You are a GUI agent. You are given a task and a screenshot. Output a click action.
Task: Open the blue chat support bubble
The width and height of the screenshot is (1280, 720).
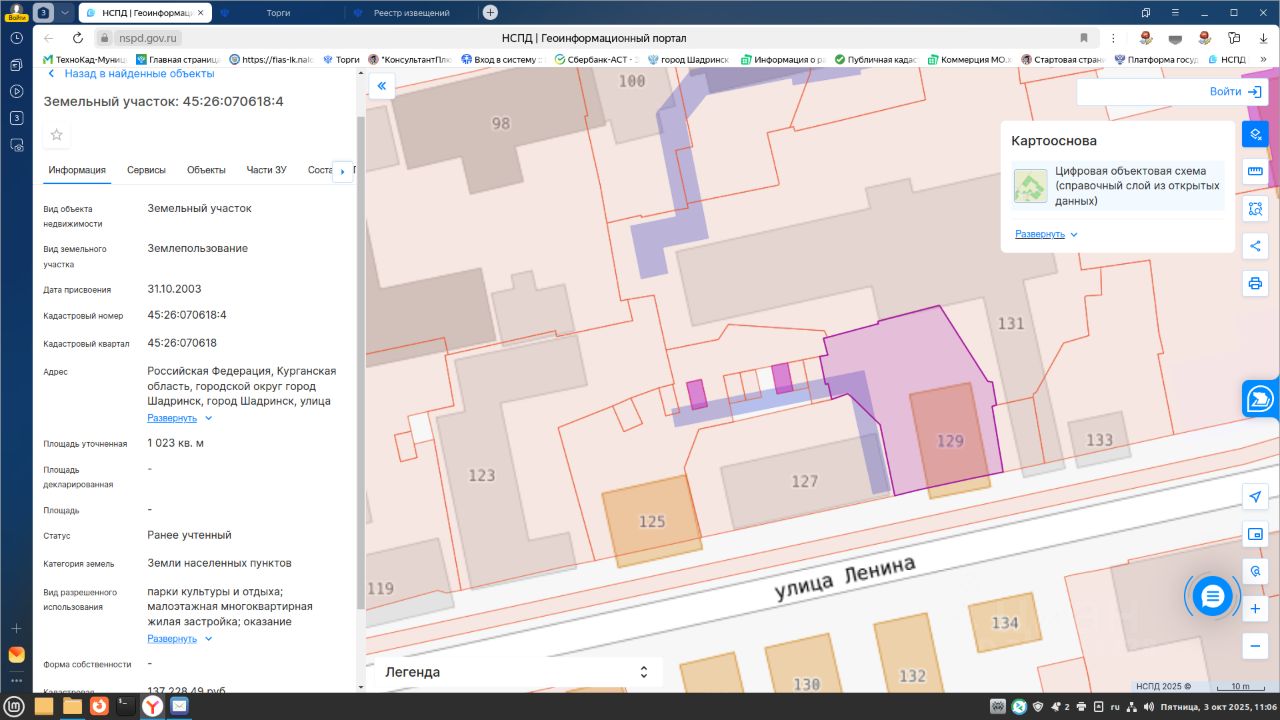pyautogui.click(x=1212, y=597)
